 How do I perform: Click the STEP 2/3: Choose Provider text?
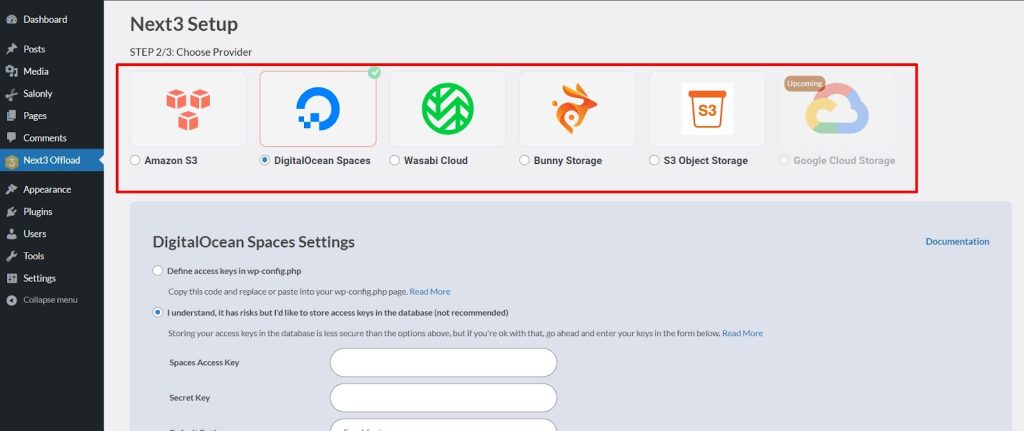pos(191,52)
